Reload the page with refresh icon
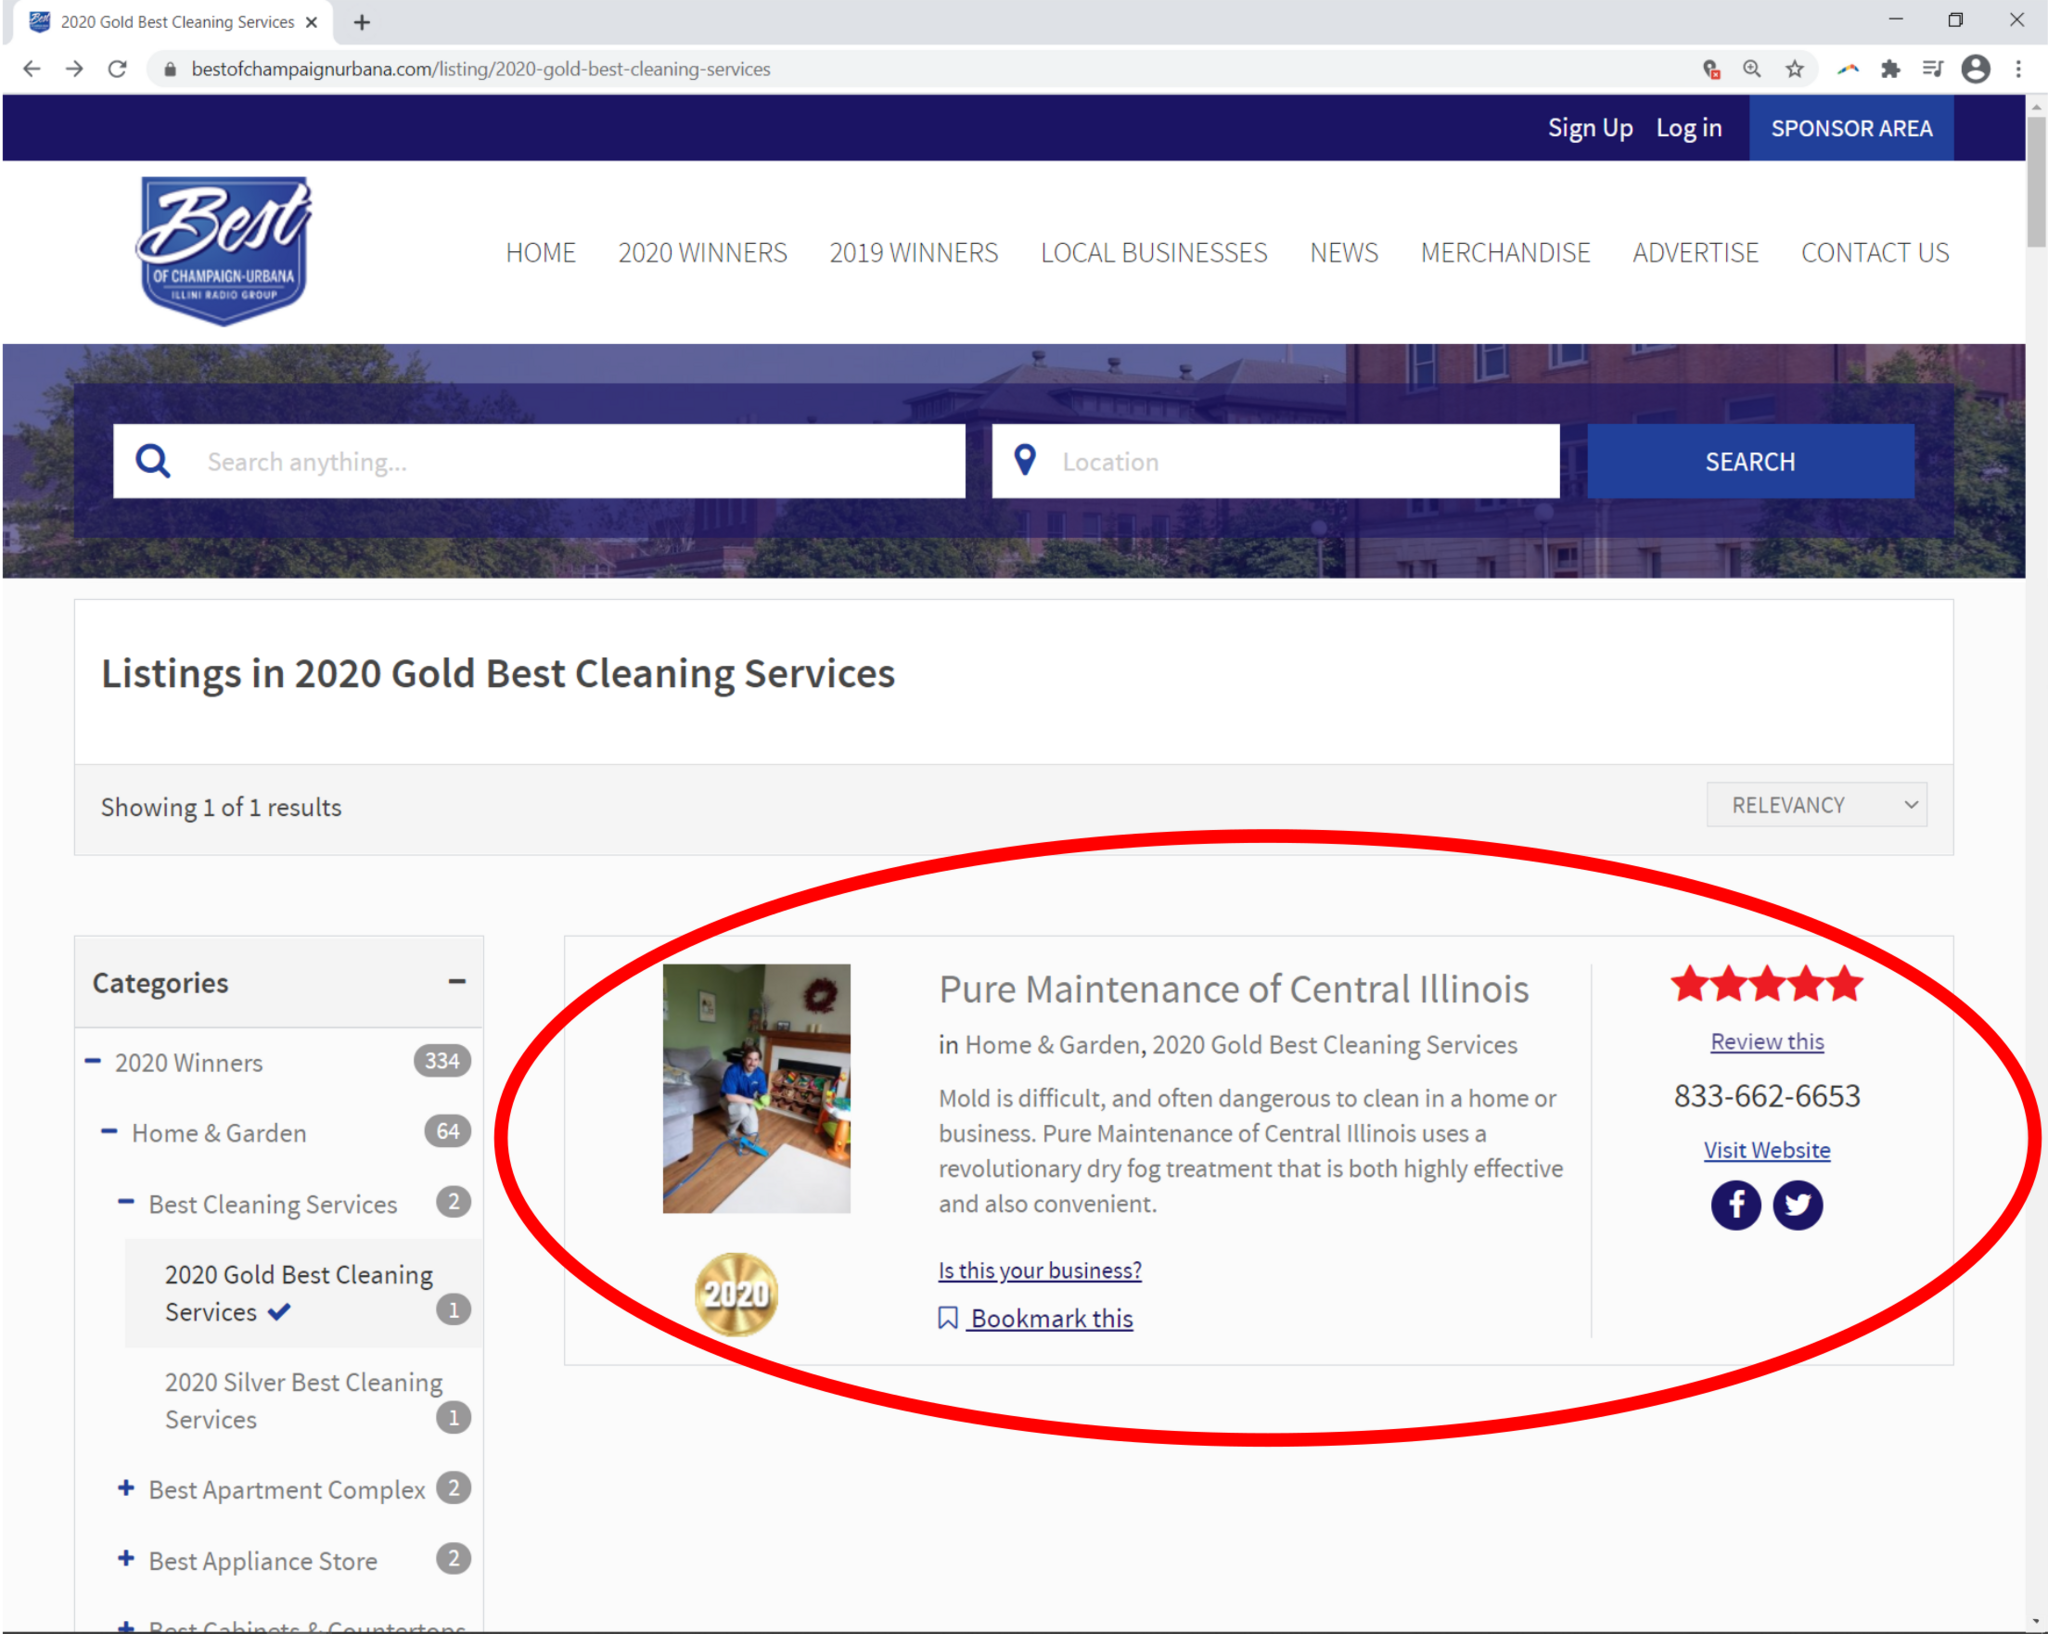Viewport: 2048px width, 1634px height. point(118,69)
